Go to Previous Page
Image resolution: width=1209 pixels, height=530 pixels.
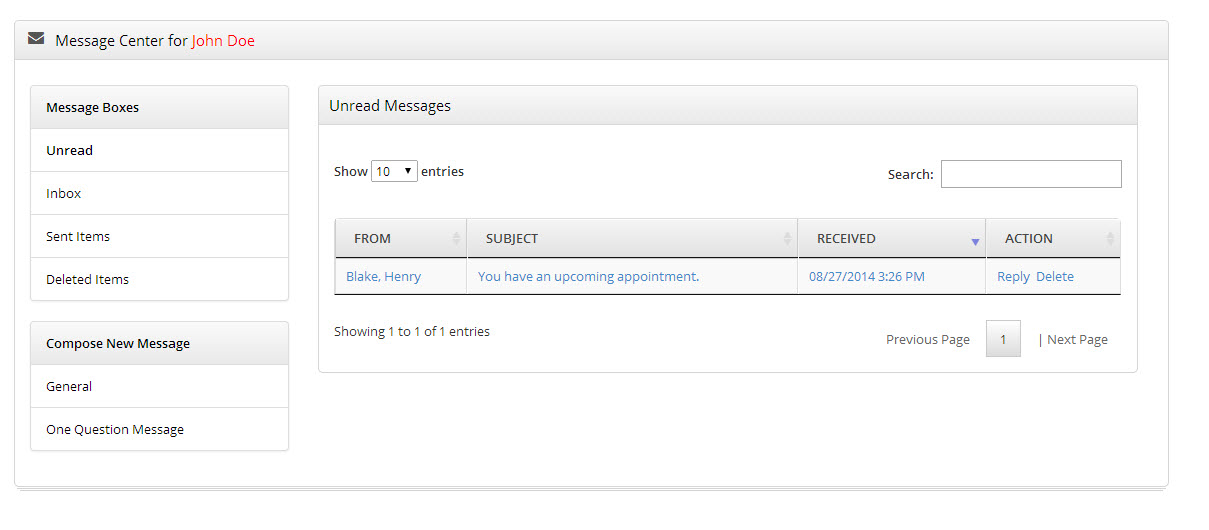tap(928, 339)
